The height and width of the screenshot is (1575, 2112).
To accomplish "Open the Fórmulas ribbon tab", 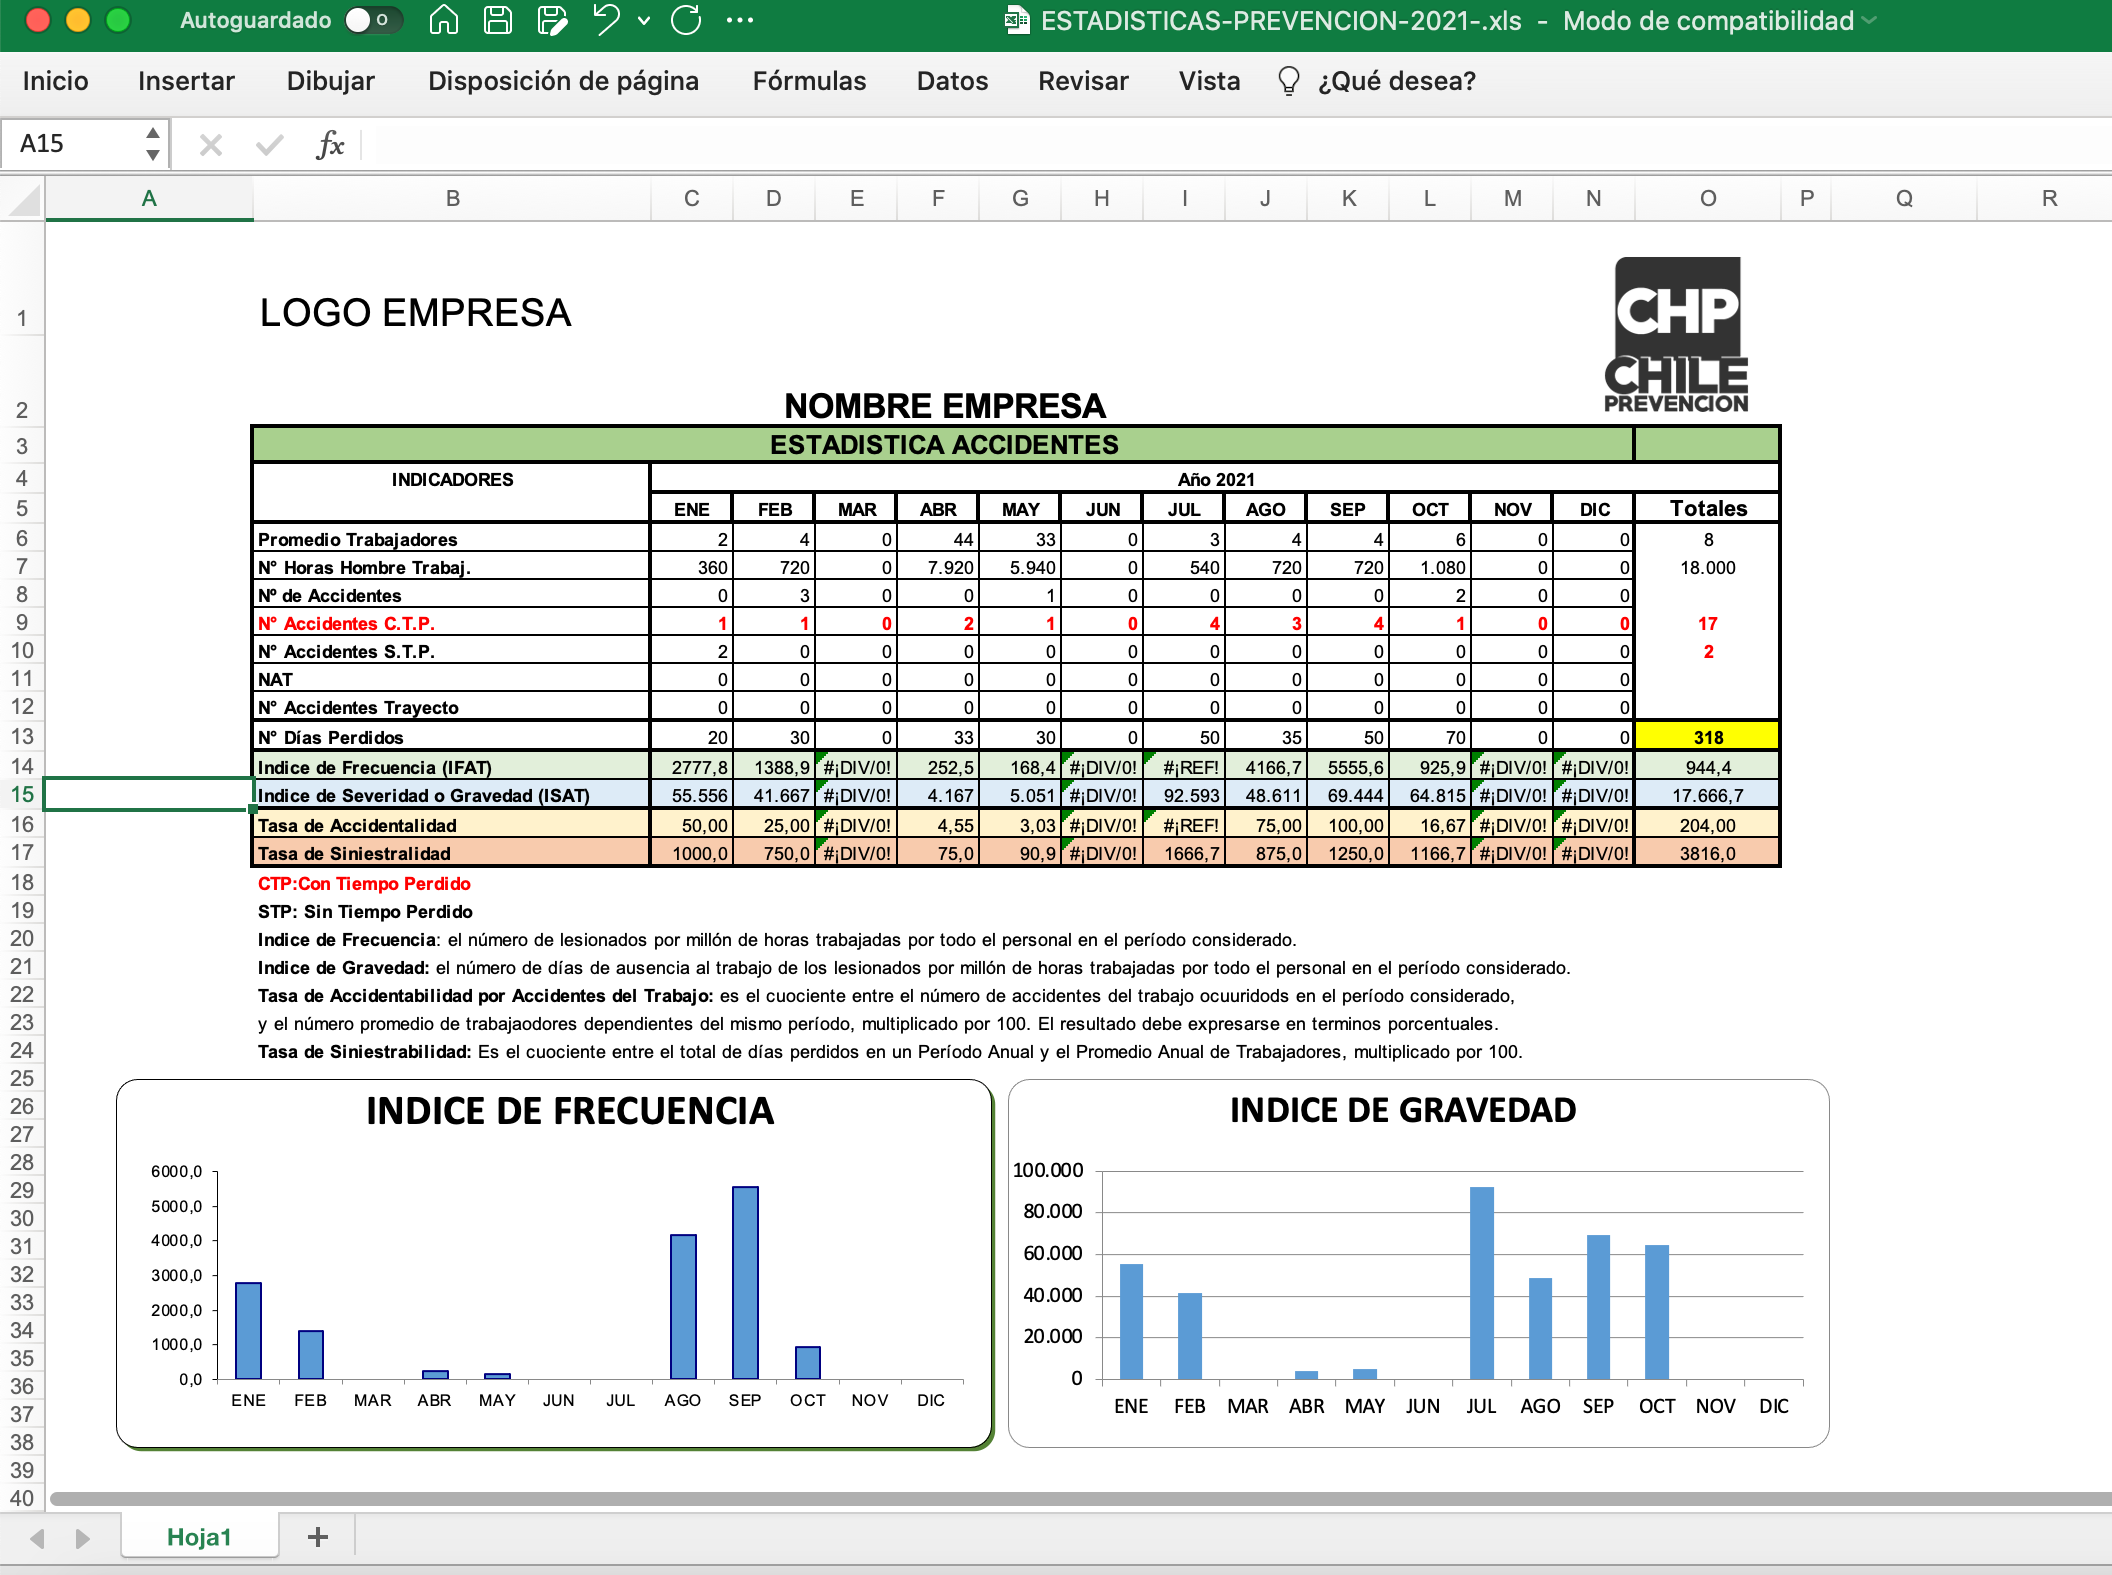I will pos(809,81).
